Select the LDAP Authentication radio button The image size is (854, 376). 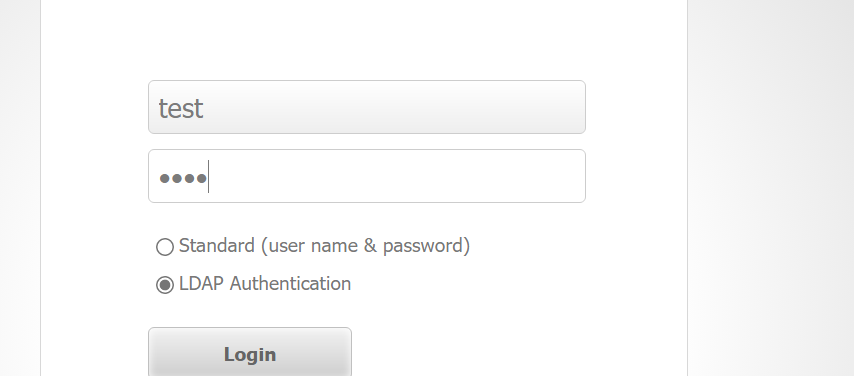point(165,284)
